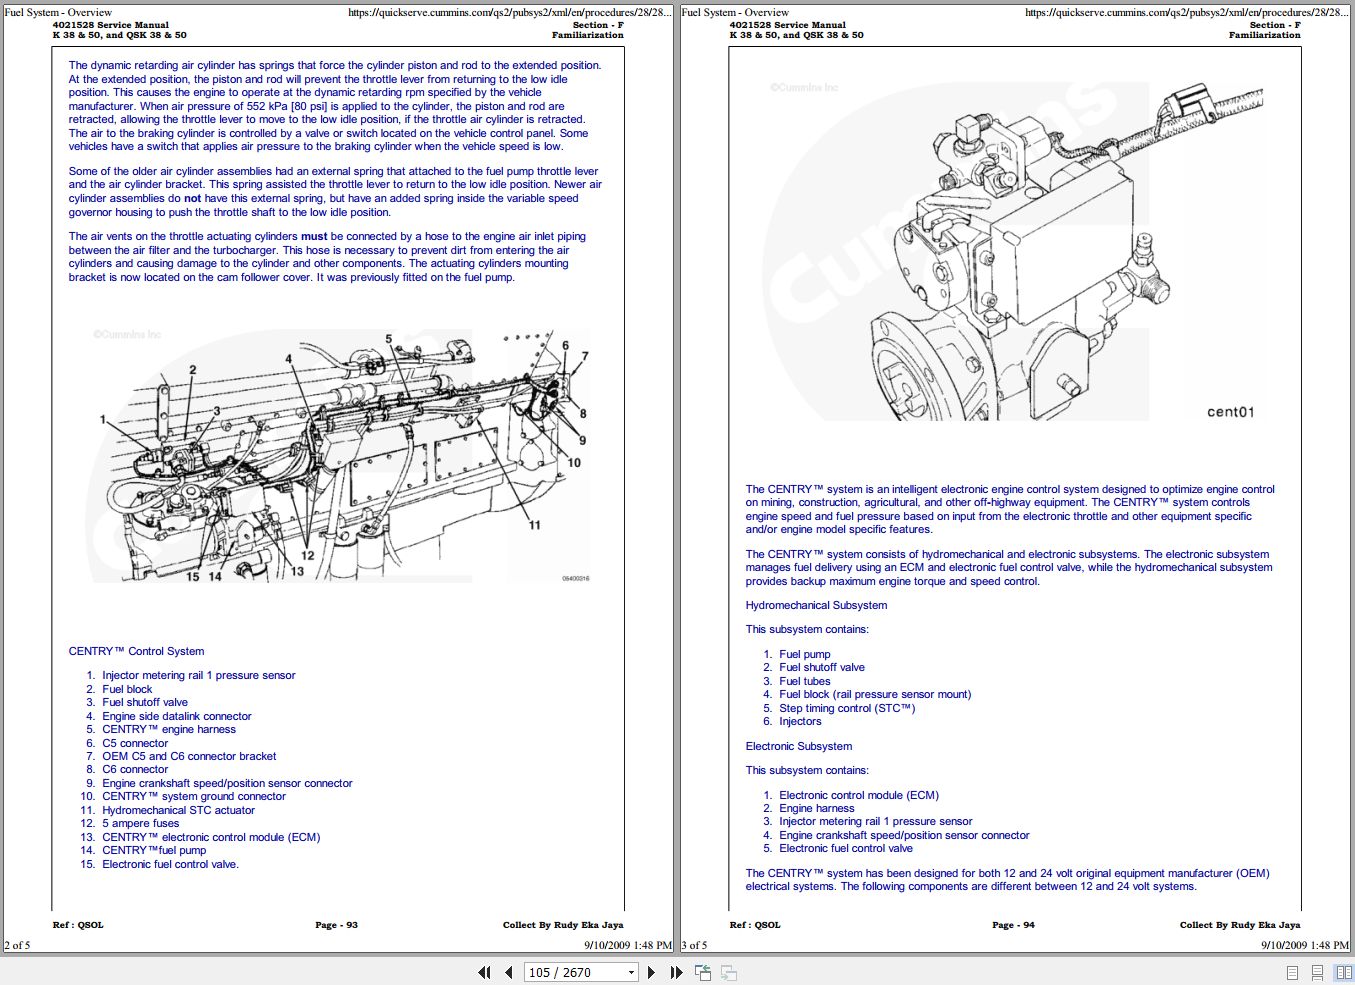The image size is (1355, 985).
Task: Click '5 ampere fuses' list item
Action: [x=141, y=823]
